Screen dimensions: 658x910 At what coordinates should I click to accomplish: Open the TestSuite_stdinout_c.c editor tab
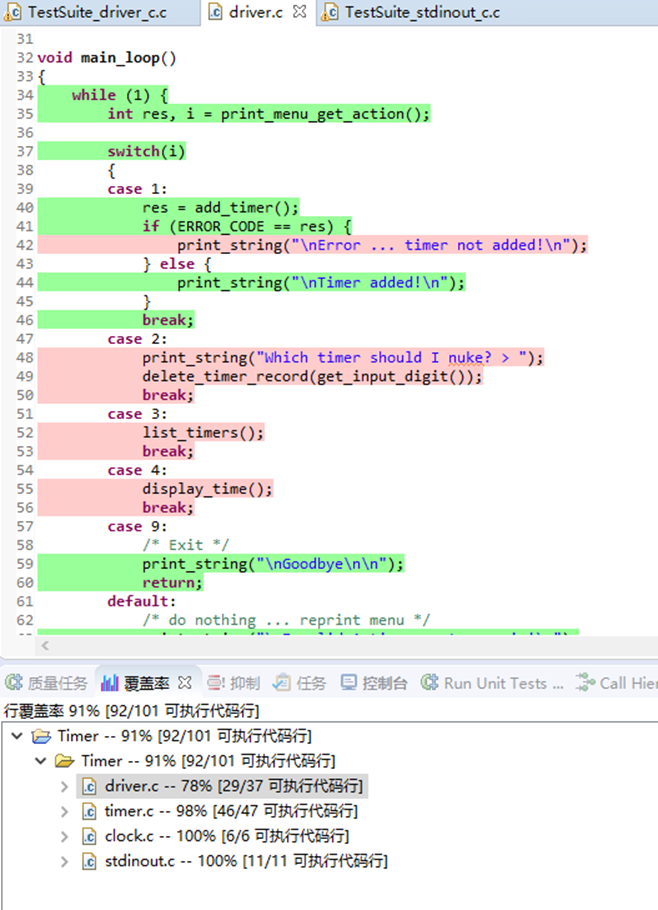click(x=421, y=12)
